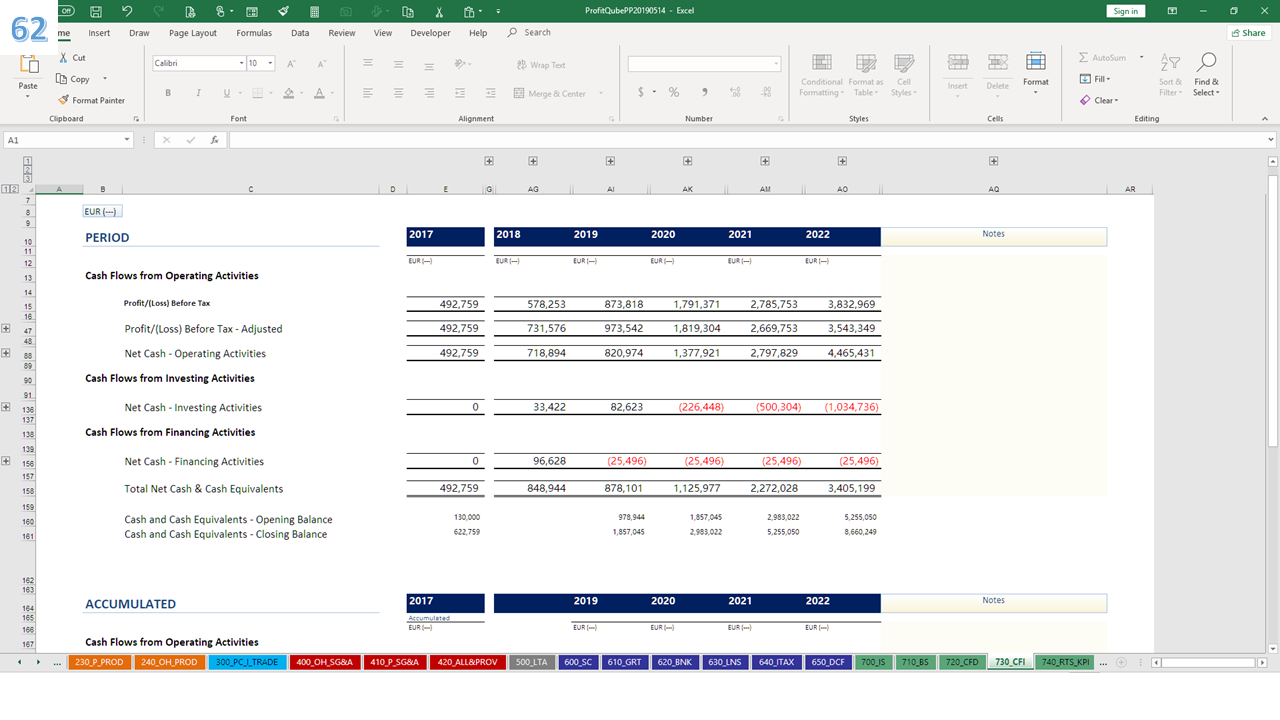Open Fill dropdown in Editing group
1280x720 pixels.
click(x=1096, y=79)
